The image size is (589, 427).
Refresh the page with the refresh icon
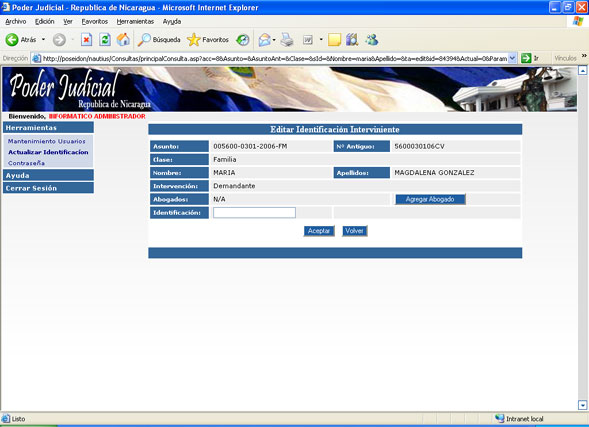point(105,39)
